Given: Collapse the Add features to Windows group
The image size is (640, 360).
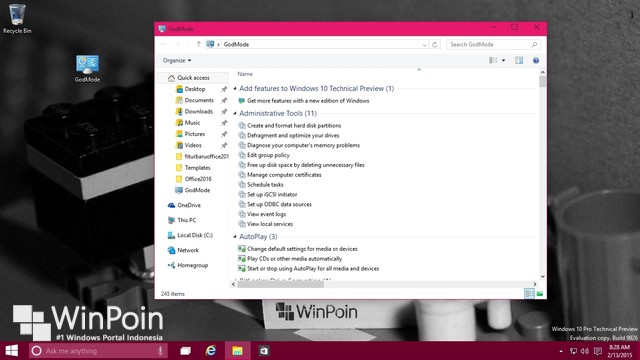Looking at the screenshot, I should (x=235, y=89).
